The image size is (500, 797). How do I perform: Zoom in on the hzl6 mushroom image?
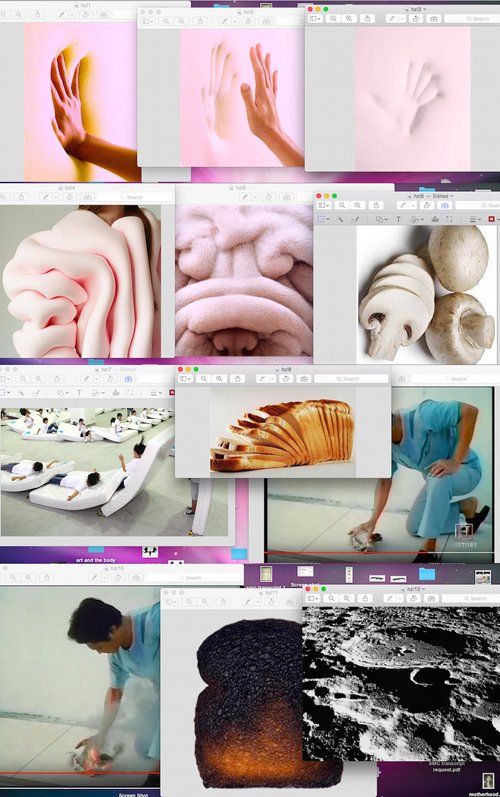(357, 205)
